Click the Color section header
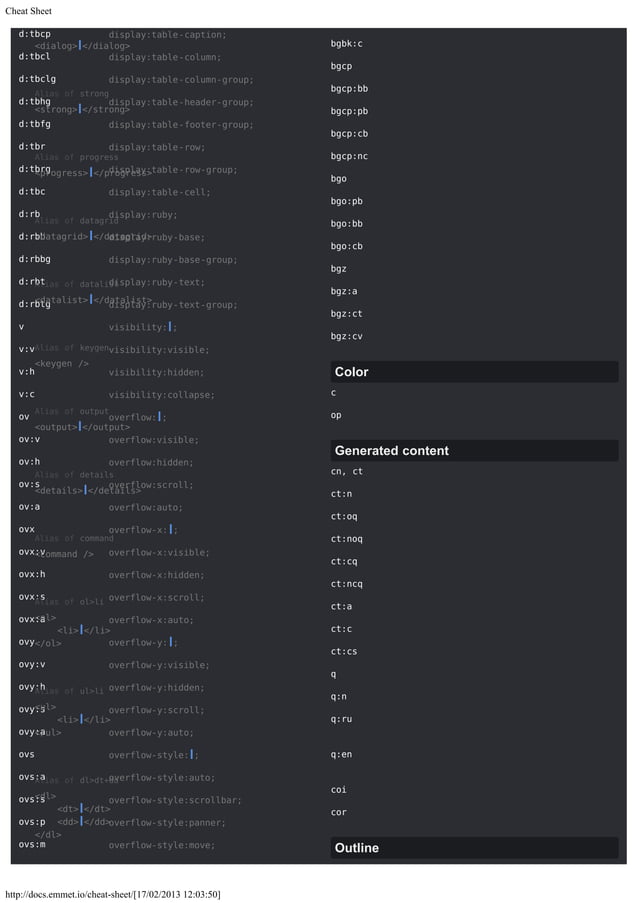638x903 pixels. click(352, 372)
